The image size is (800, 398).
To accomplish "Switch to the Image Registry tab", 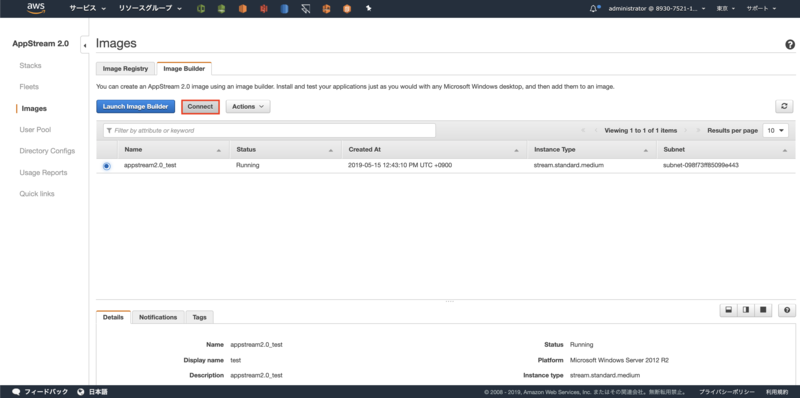I will coord(126,68).
